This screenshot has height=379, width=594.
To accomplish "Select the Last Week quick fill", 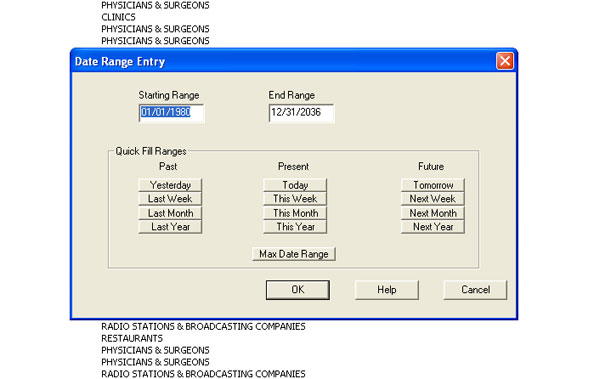I will click(170, 199).
